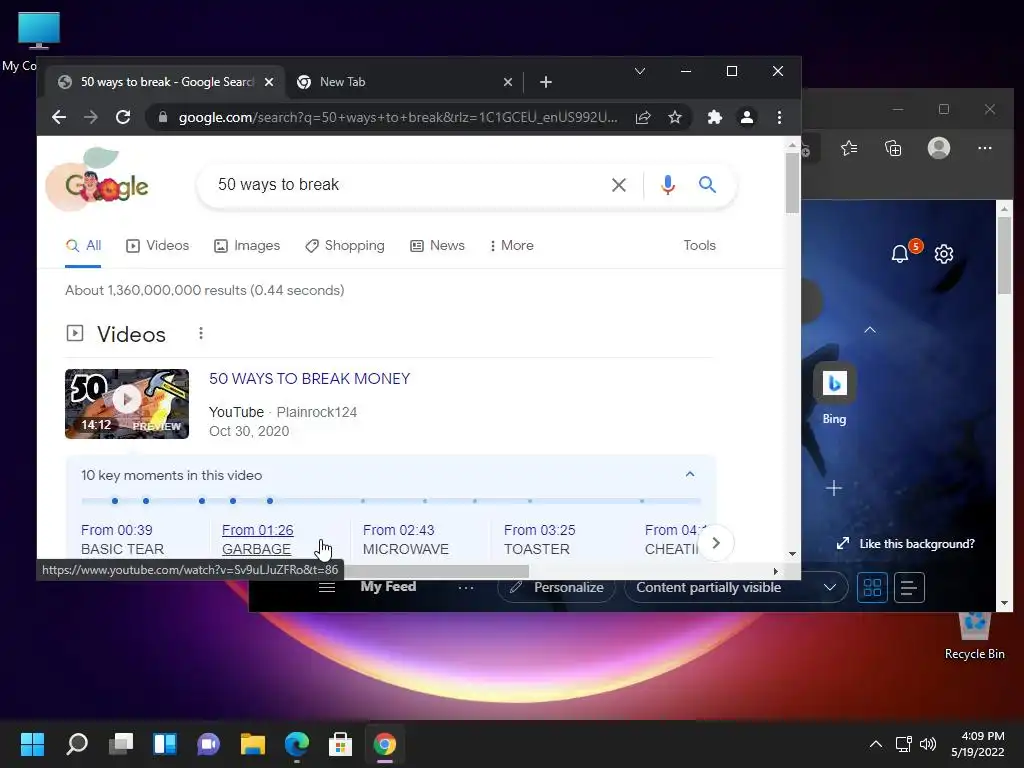
Task: Switch Edge feed to list view
Action: 909,587
